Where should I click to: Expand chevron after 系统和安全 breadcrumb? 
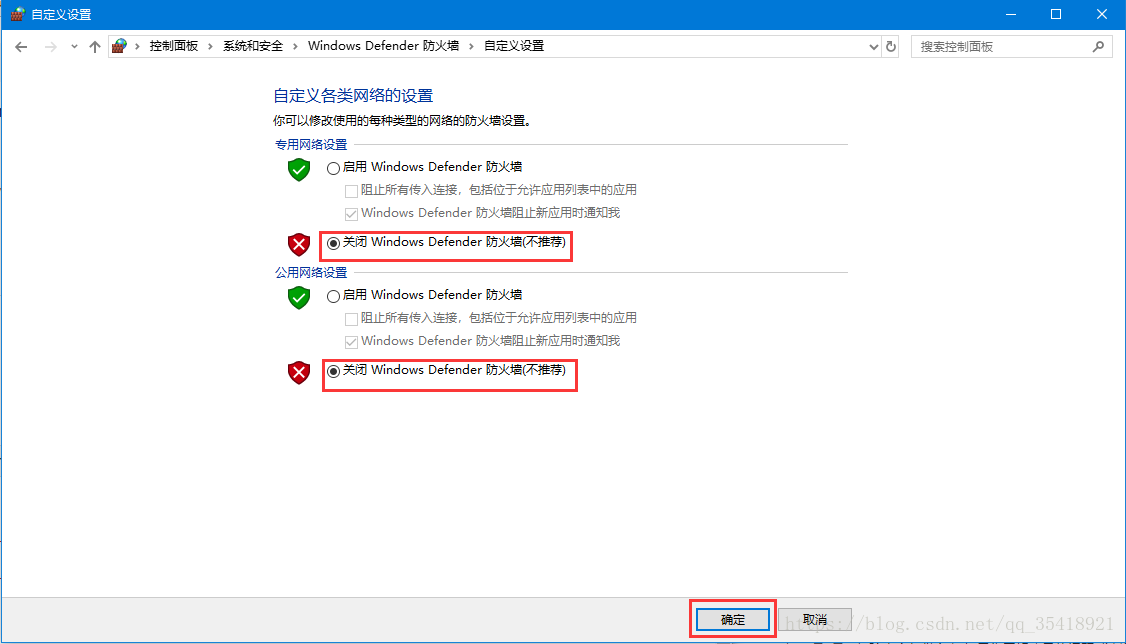point(294,46)
